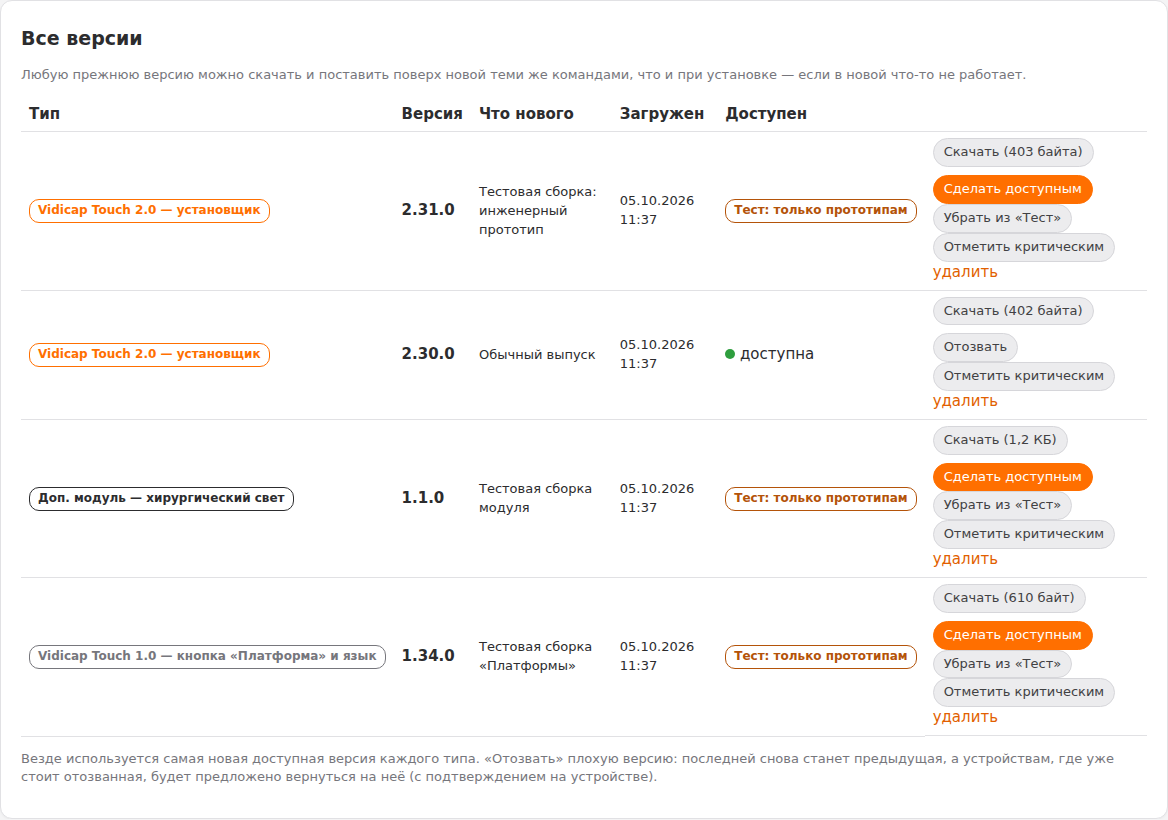This screenshot has width=1168, height=820.
Task: Click the «Доступен» column header
Action: point(766,113)
